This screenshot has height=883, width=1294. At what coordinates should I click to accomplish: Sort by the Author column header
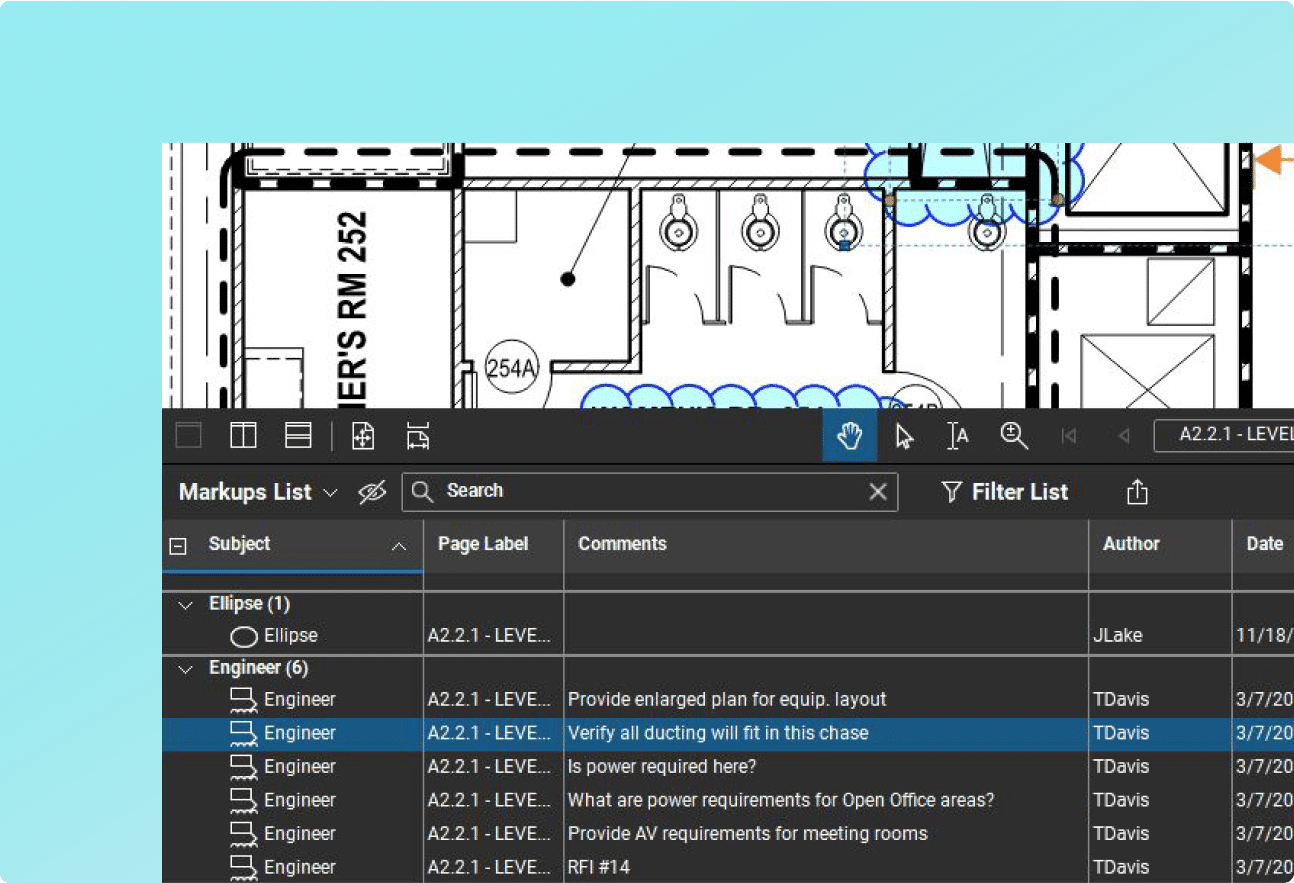click(1131, 544)
